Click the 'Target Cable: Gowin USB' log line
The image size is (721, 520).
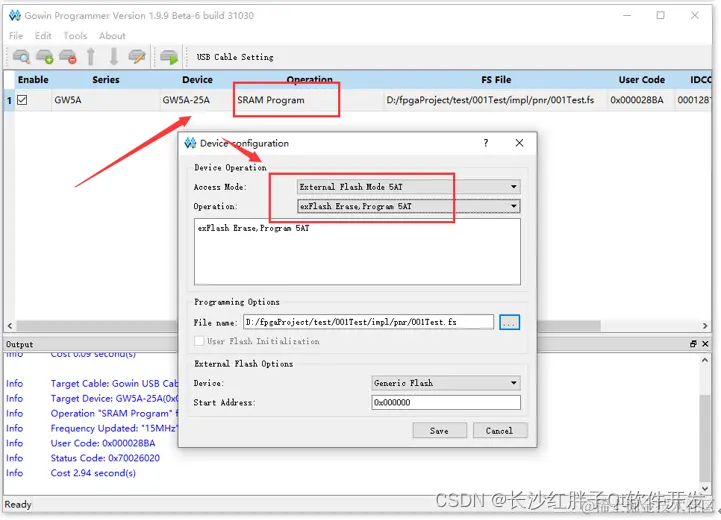coord(114,383)
